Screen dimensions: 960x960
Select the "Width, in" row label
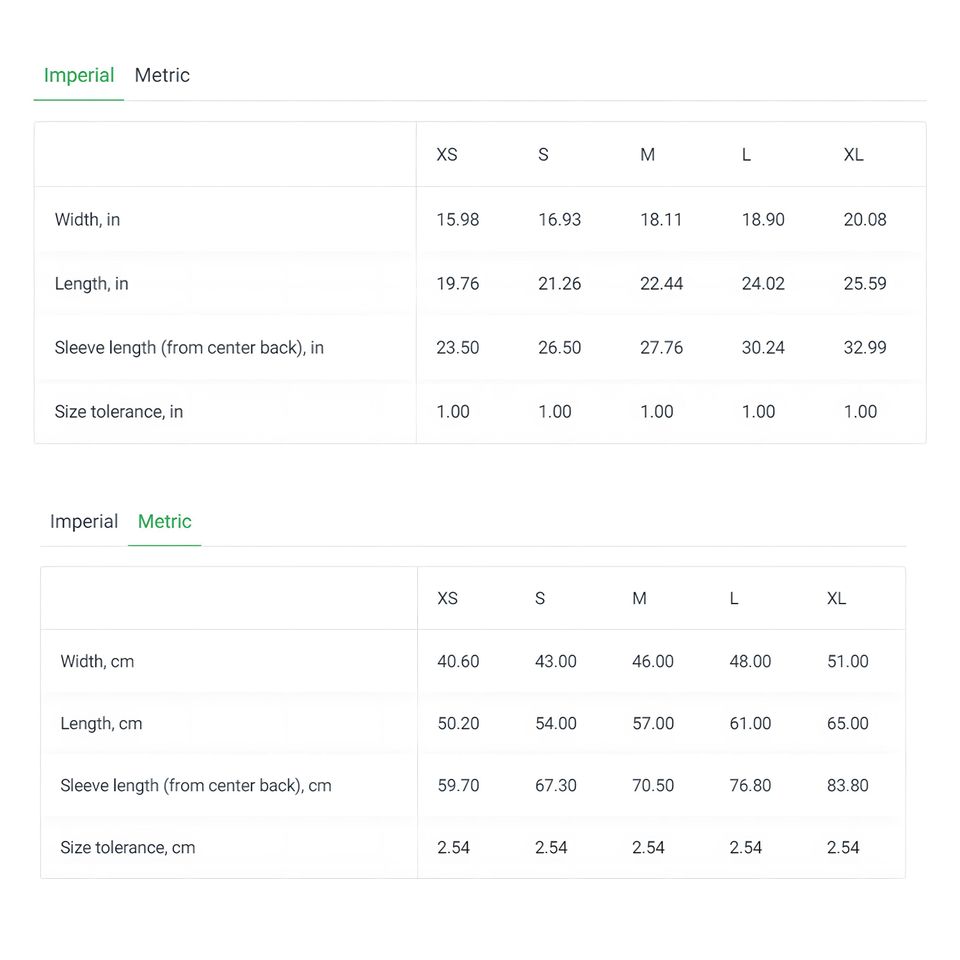tap(87, 220)
